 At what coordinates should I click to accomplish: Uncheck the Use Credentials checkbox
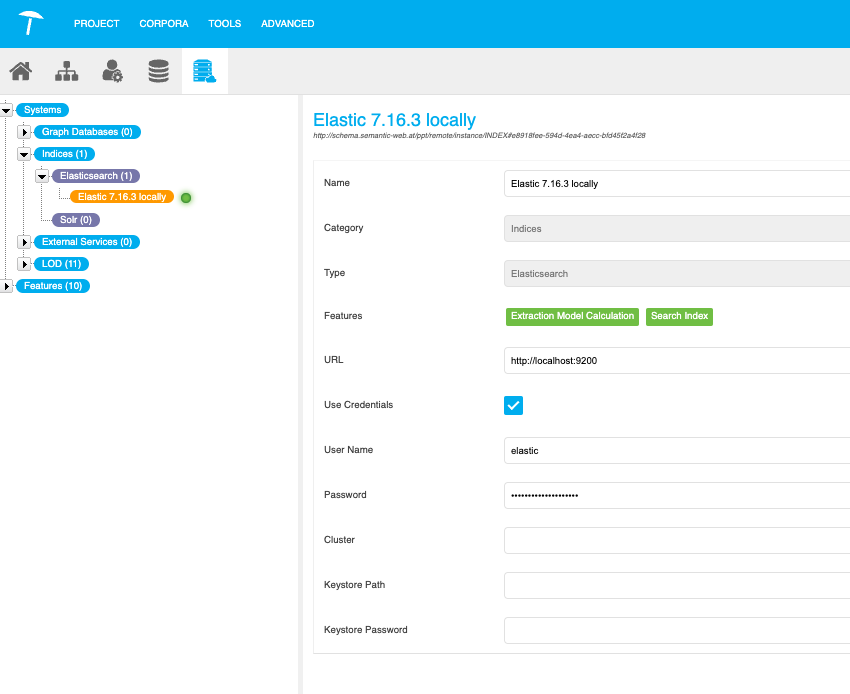[x=513, y=405]
